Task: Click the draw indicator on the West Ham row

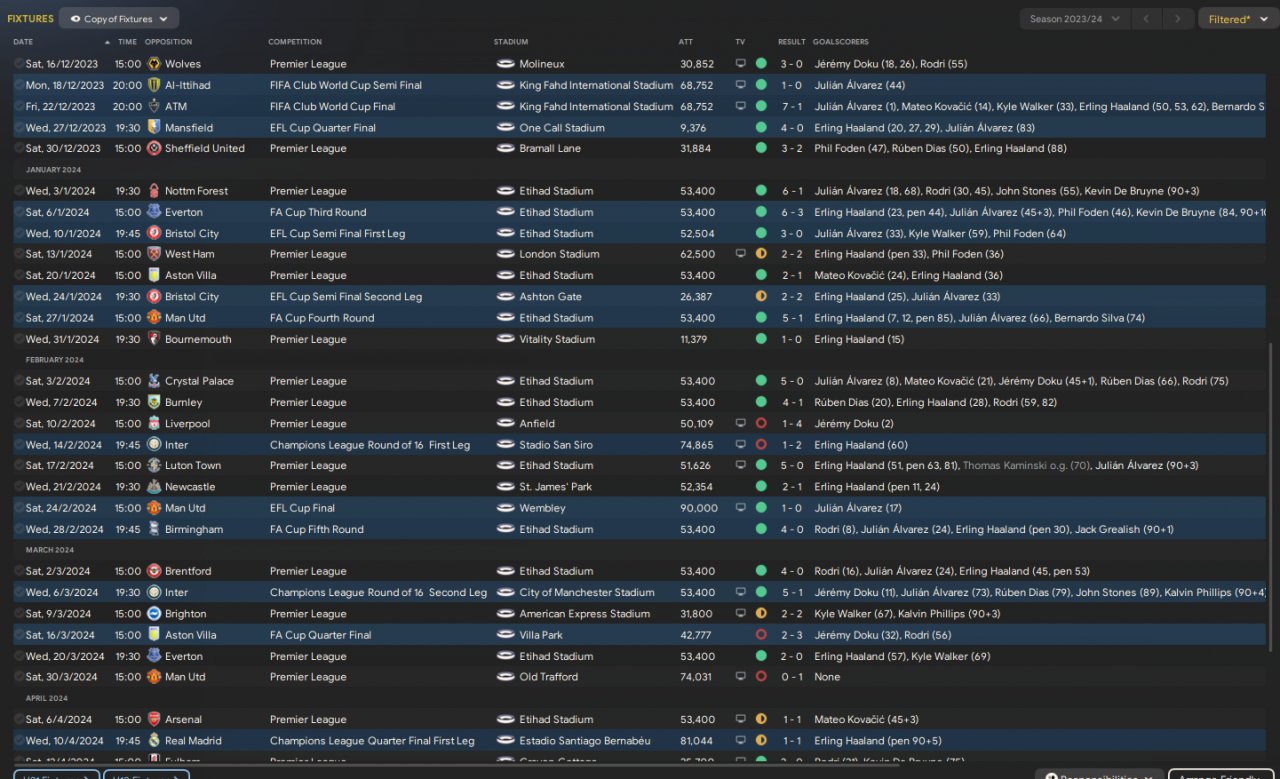Action: tap(761, 254)
